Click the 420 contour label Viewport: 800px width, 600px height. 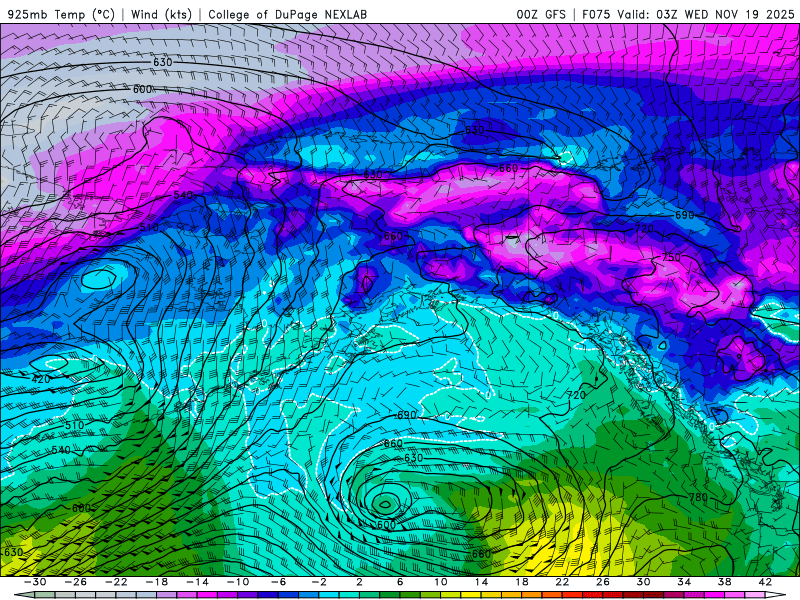click(x=41, y=379)
